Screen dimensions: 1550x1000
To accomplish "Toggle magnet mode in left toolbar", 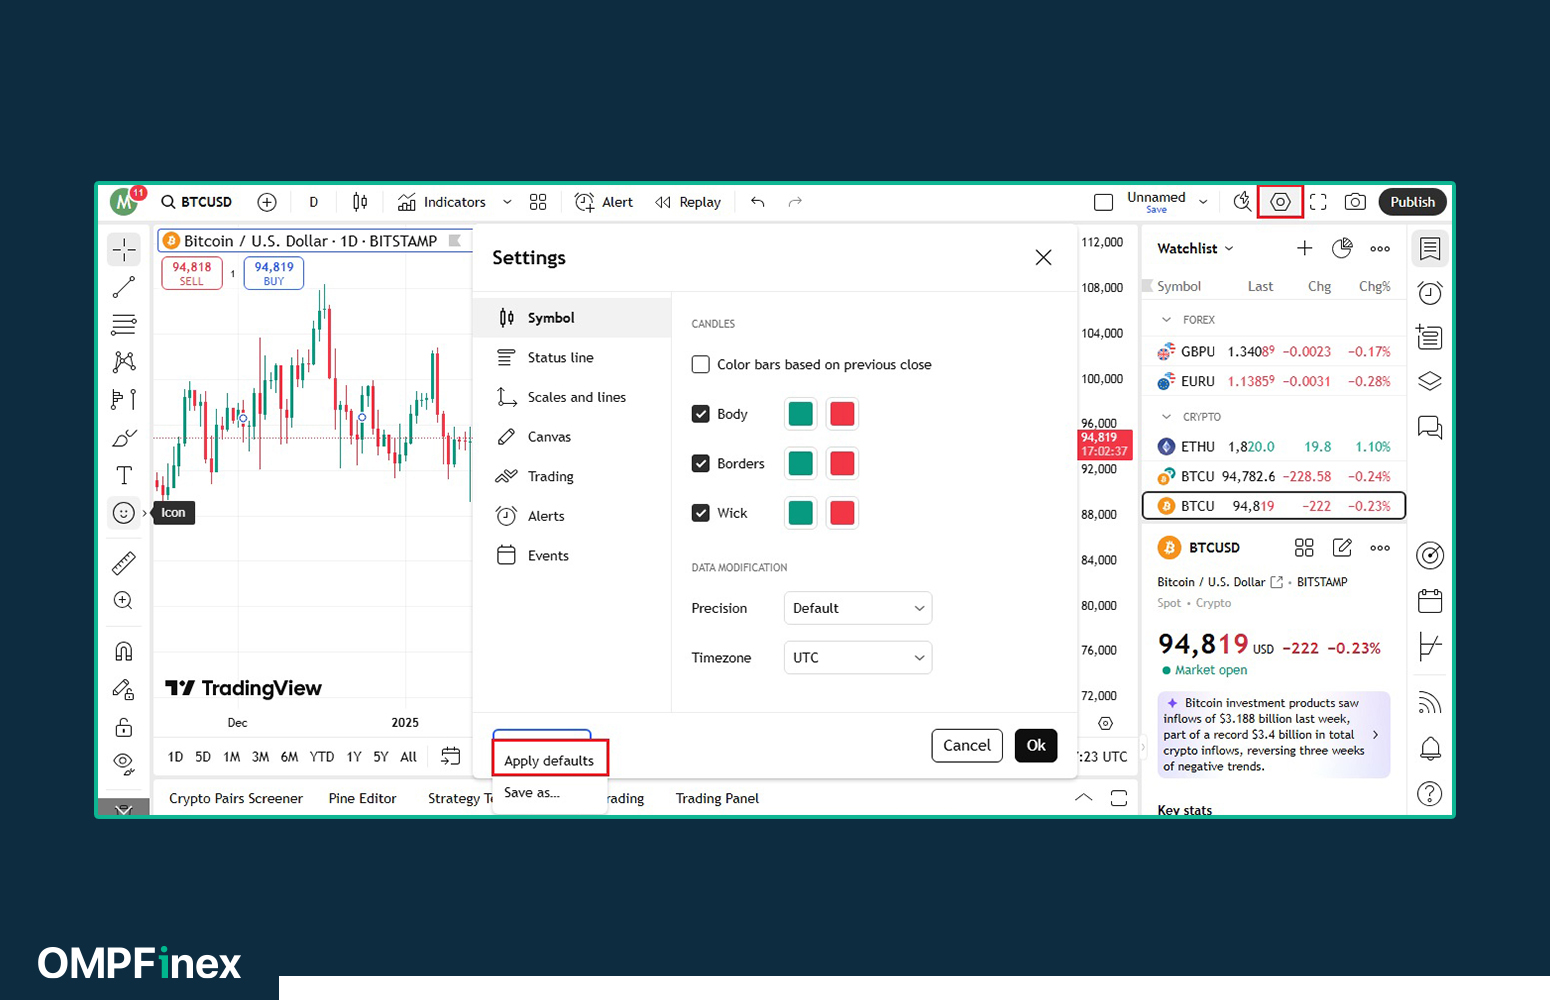I will point(124,652).
